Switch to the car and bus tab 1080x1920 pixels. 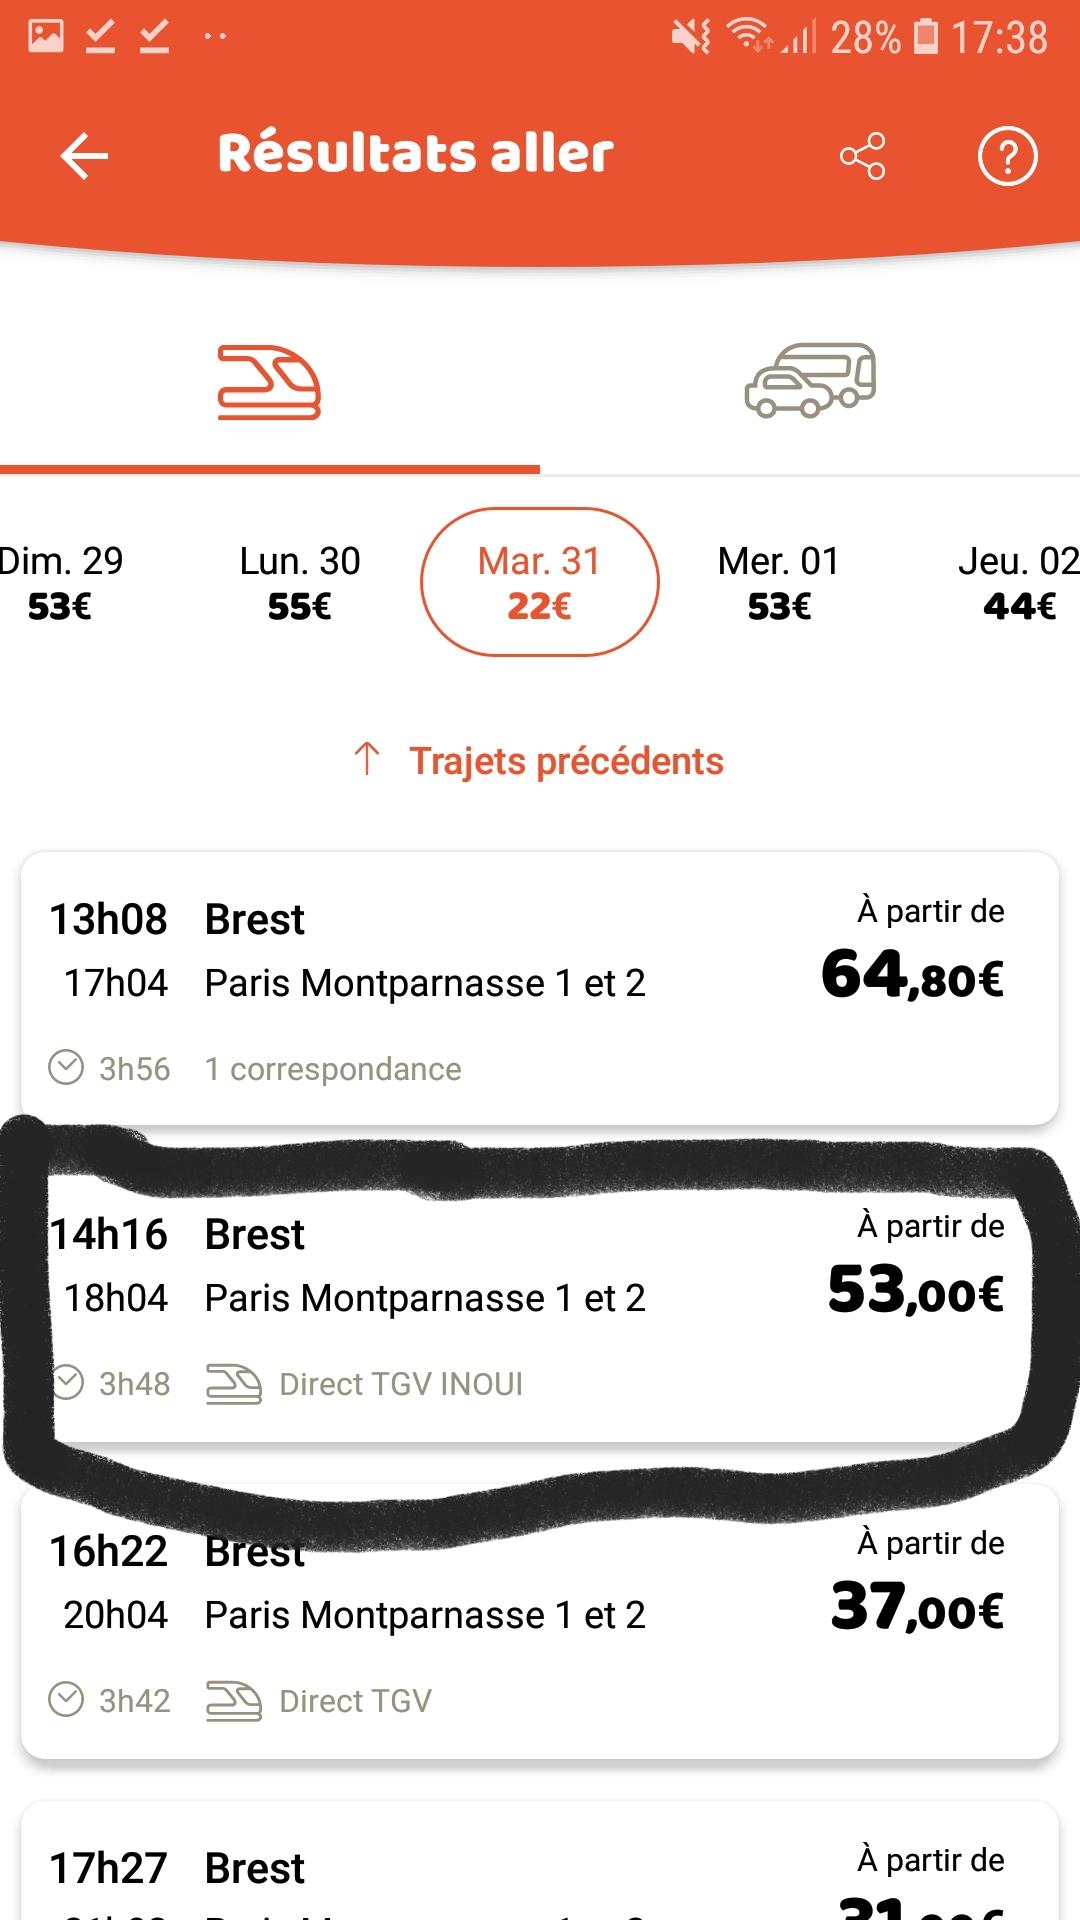coord(810,380)
